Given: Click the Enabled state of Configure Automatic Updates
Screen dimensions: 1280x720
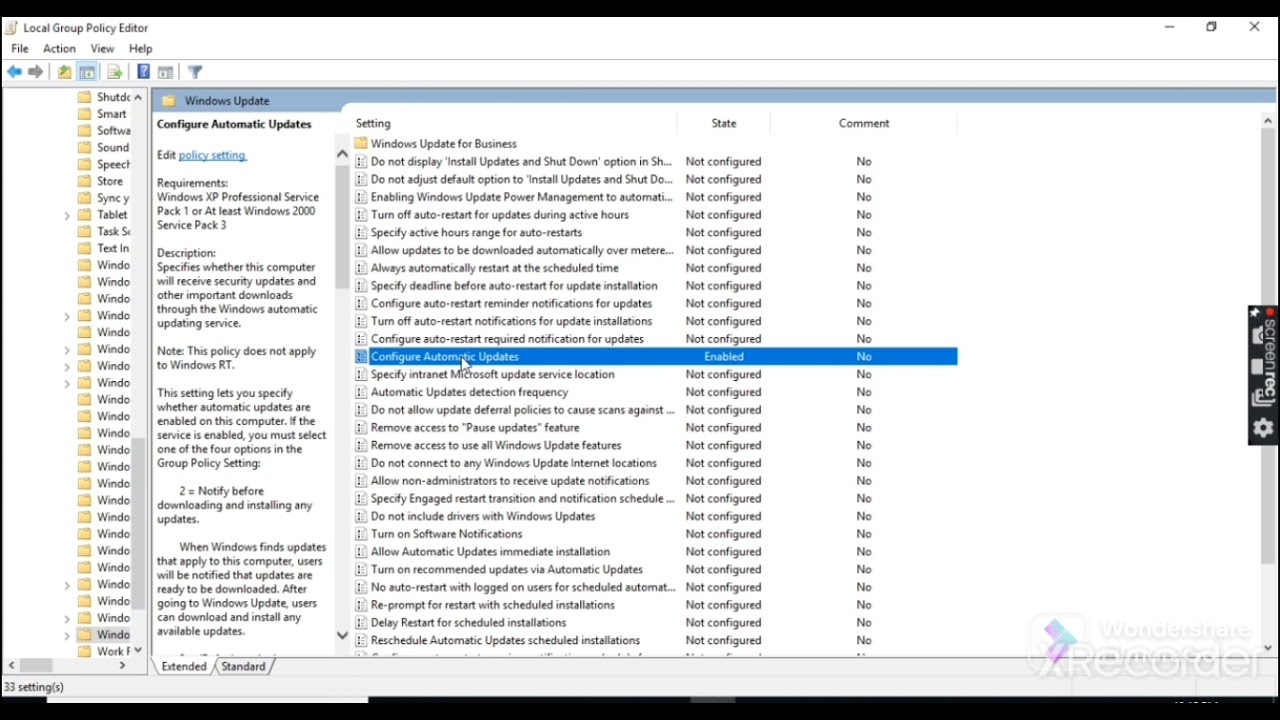Looking at the screenshot, I should (x=724, y=356).
